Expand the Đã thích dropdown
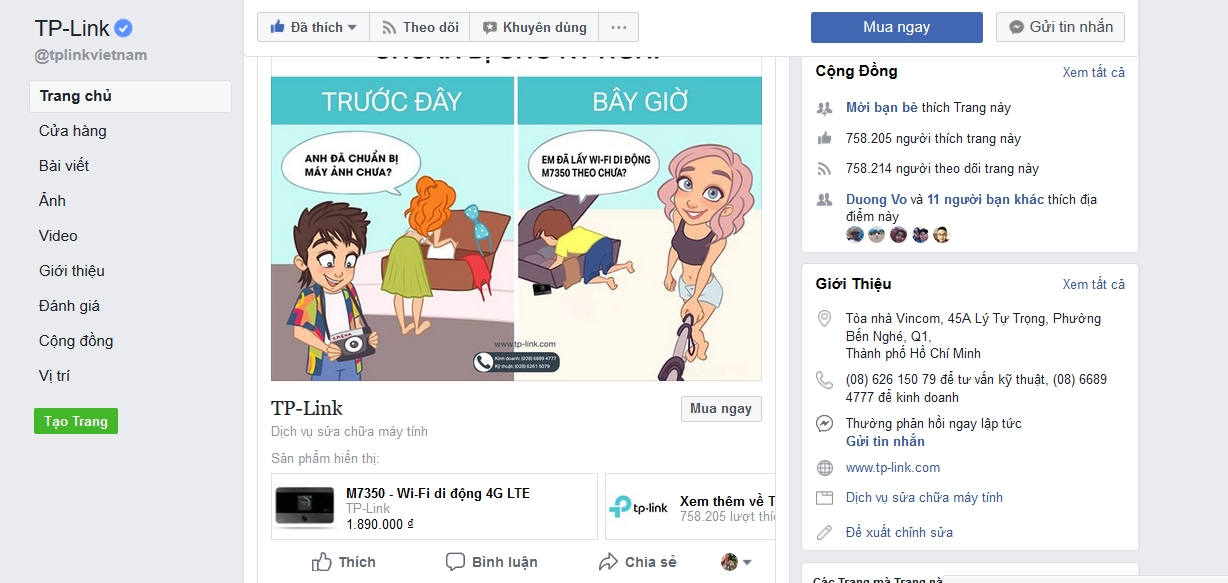Screen dimensions: 1228x583 pyautogui.click(x=352, y=28)
